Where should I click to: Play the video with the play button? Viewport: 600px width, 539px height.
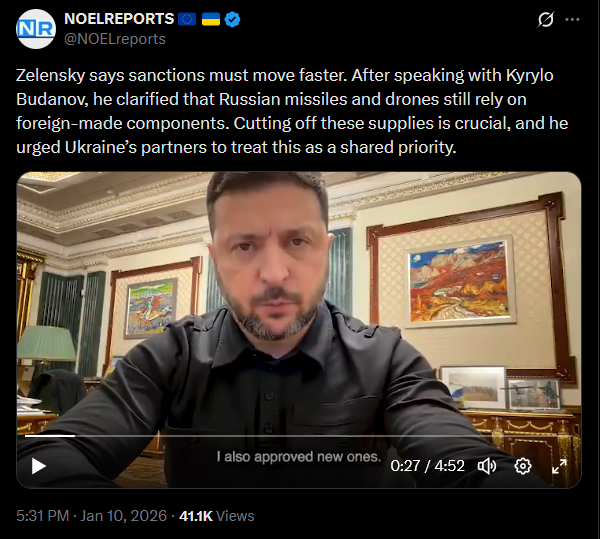point(38,466)
